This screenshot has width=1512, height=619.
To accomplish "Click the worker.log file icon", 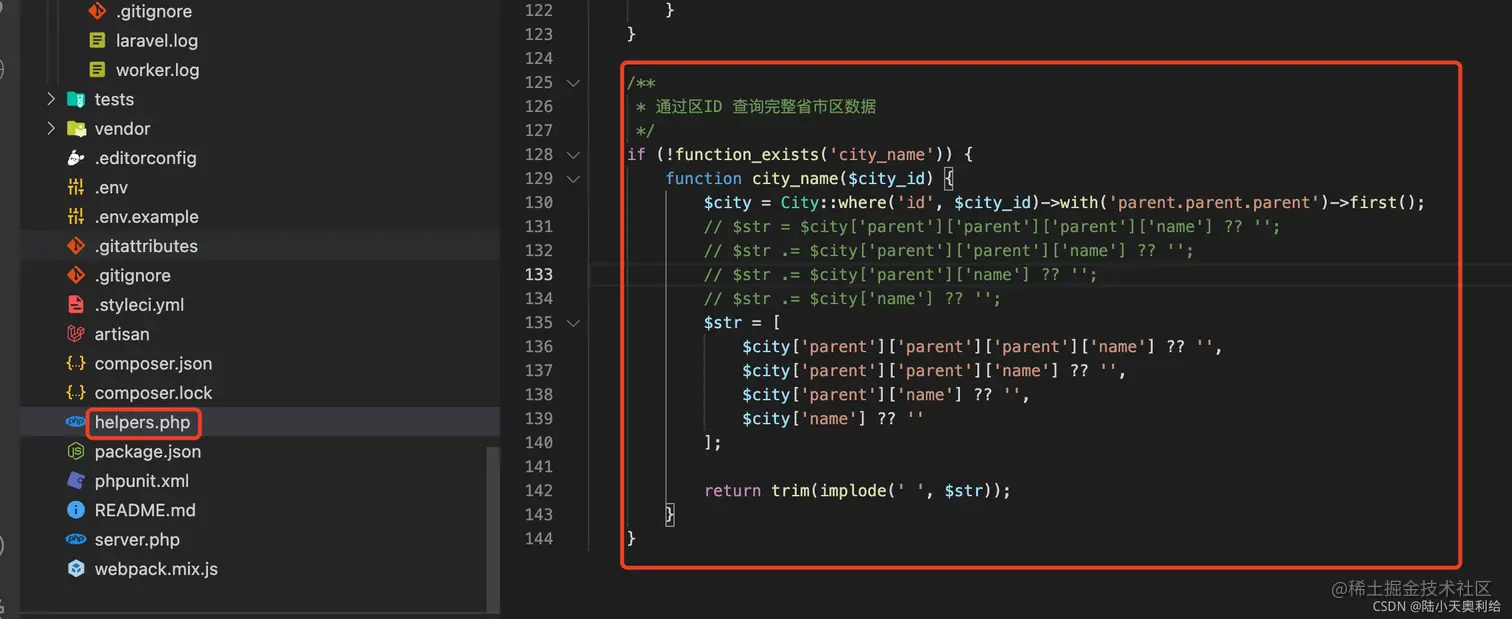I will pos(97,70).
